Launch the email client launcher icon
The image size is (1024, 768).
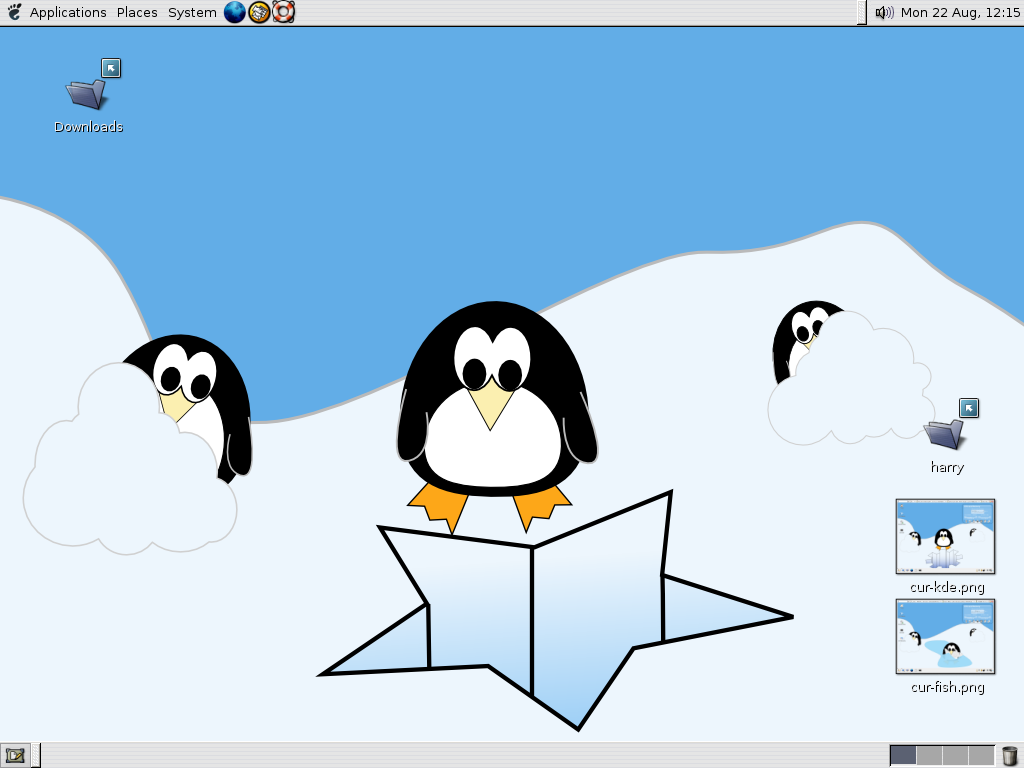259,12
